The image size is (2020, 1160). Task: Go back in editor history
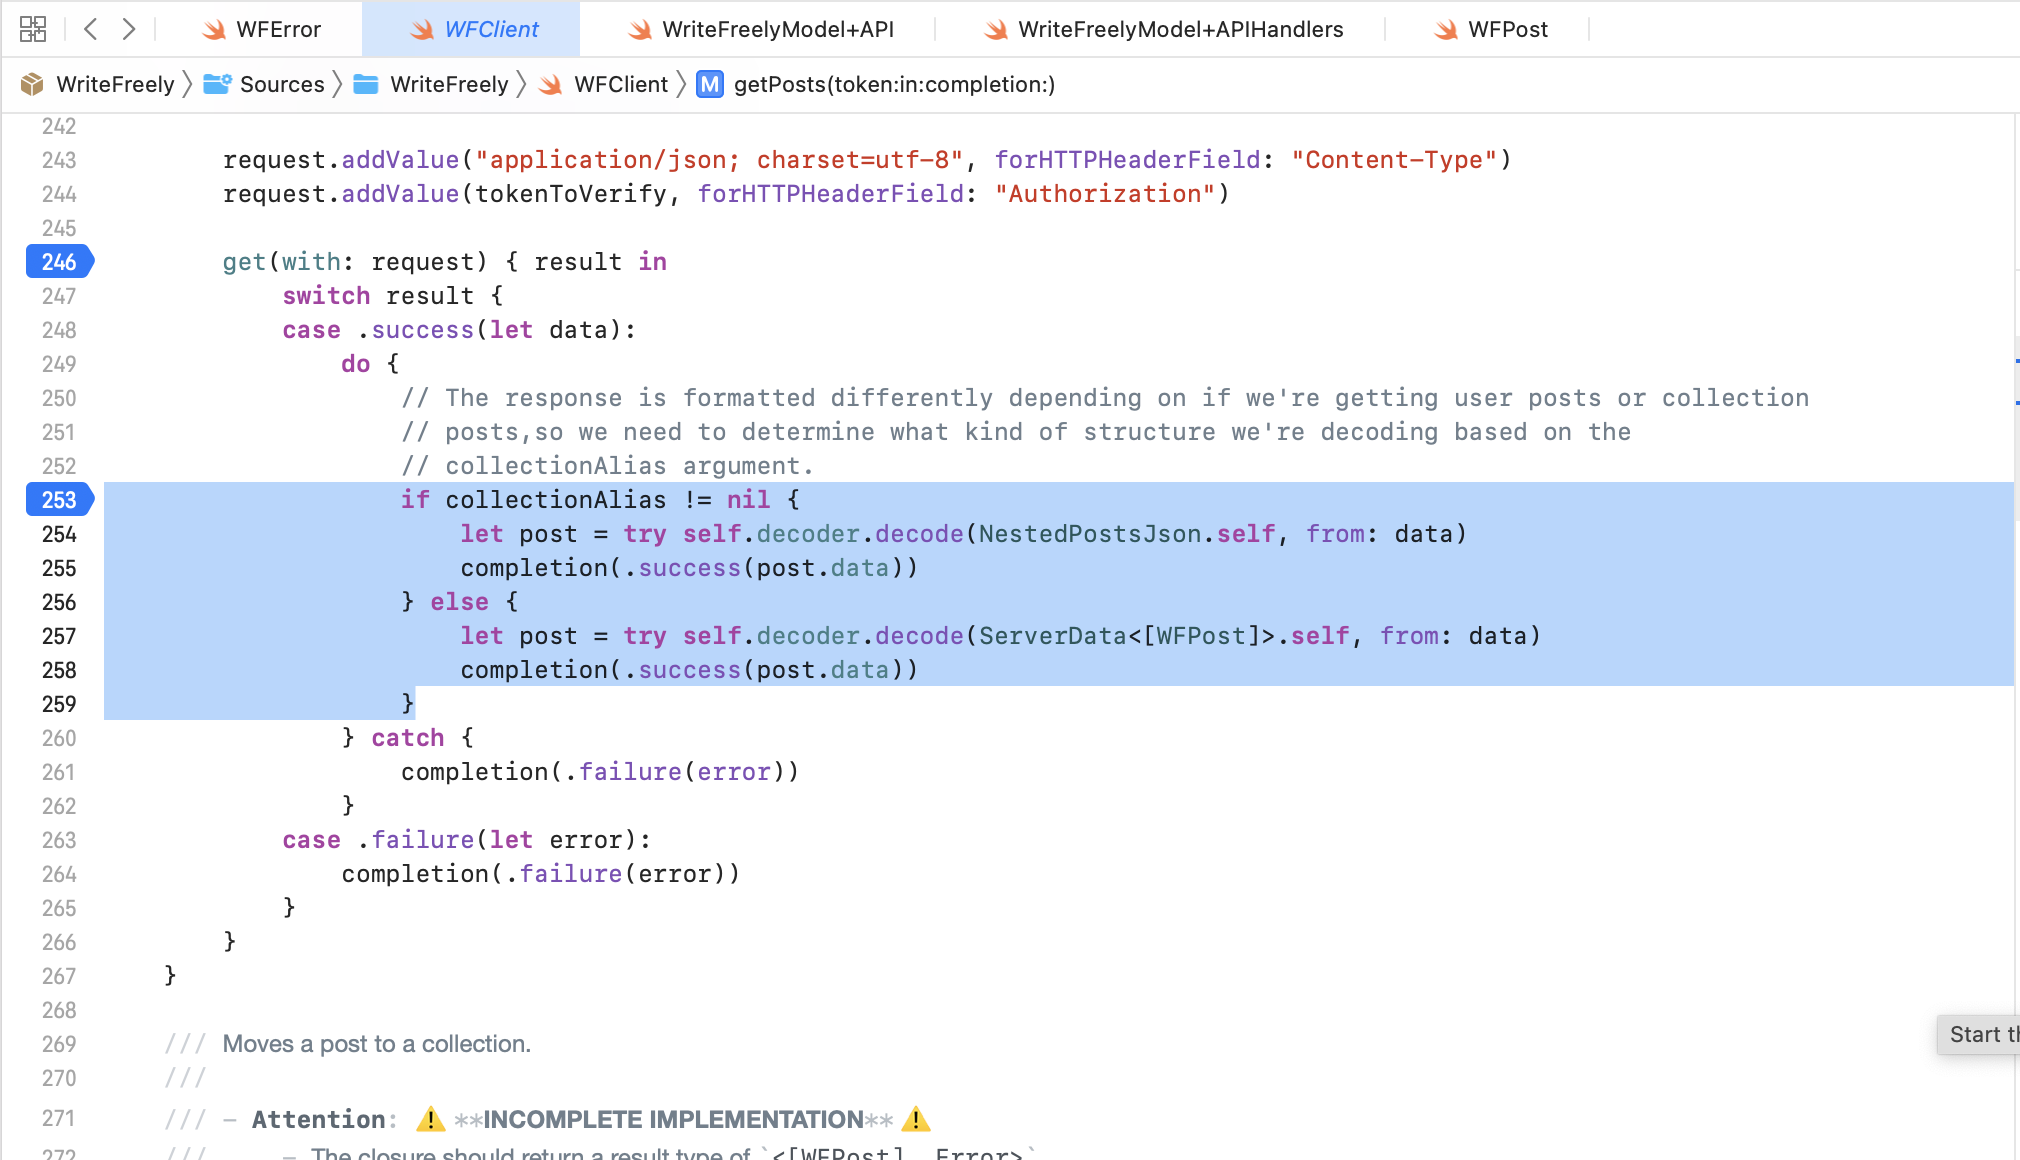[91, 29]
